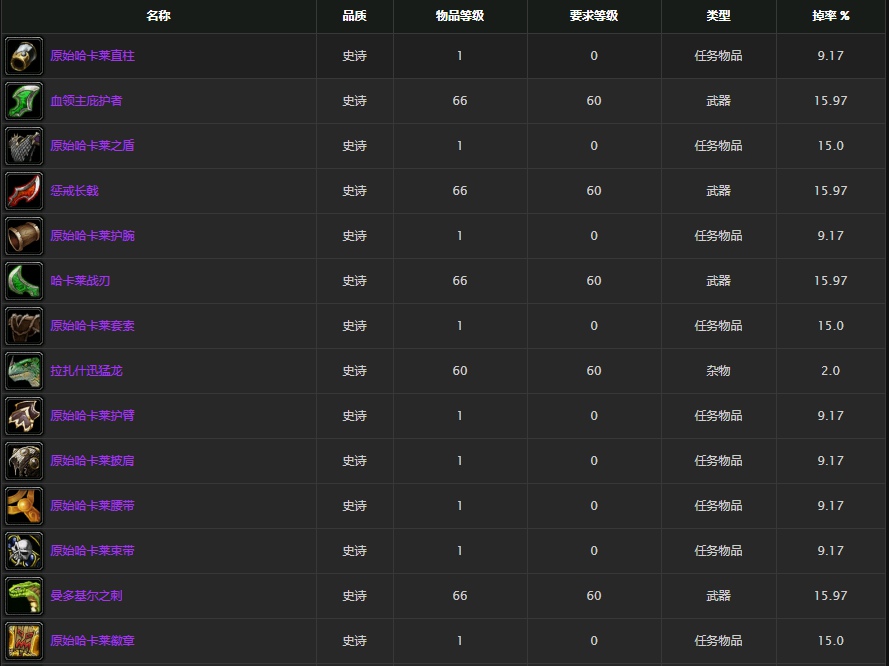The width and height of the screenshot is (889, 666).
Task: Open the 原始哈卡莱护腕 bracer icon
Action: point(24,236)
